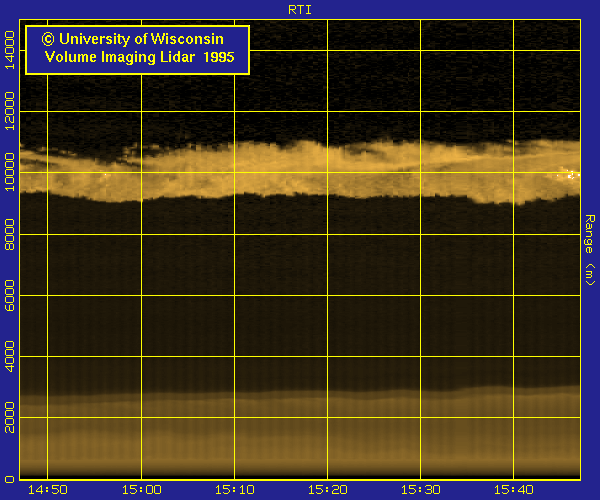Click the 8000 range axis label
The width and height of the screenshot is (600, 500).
[9, 235]
